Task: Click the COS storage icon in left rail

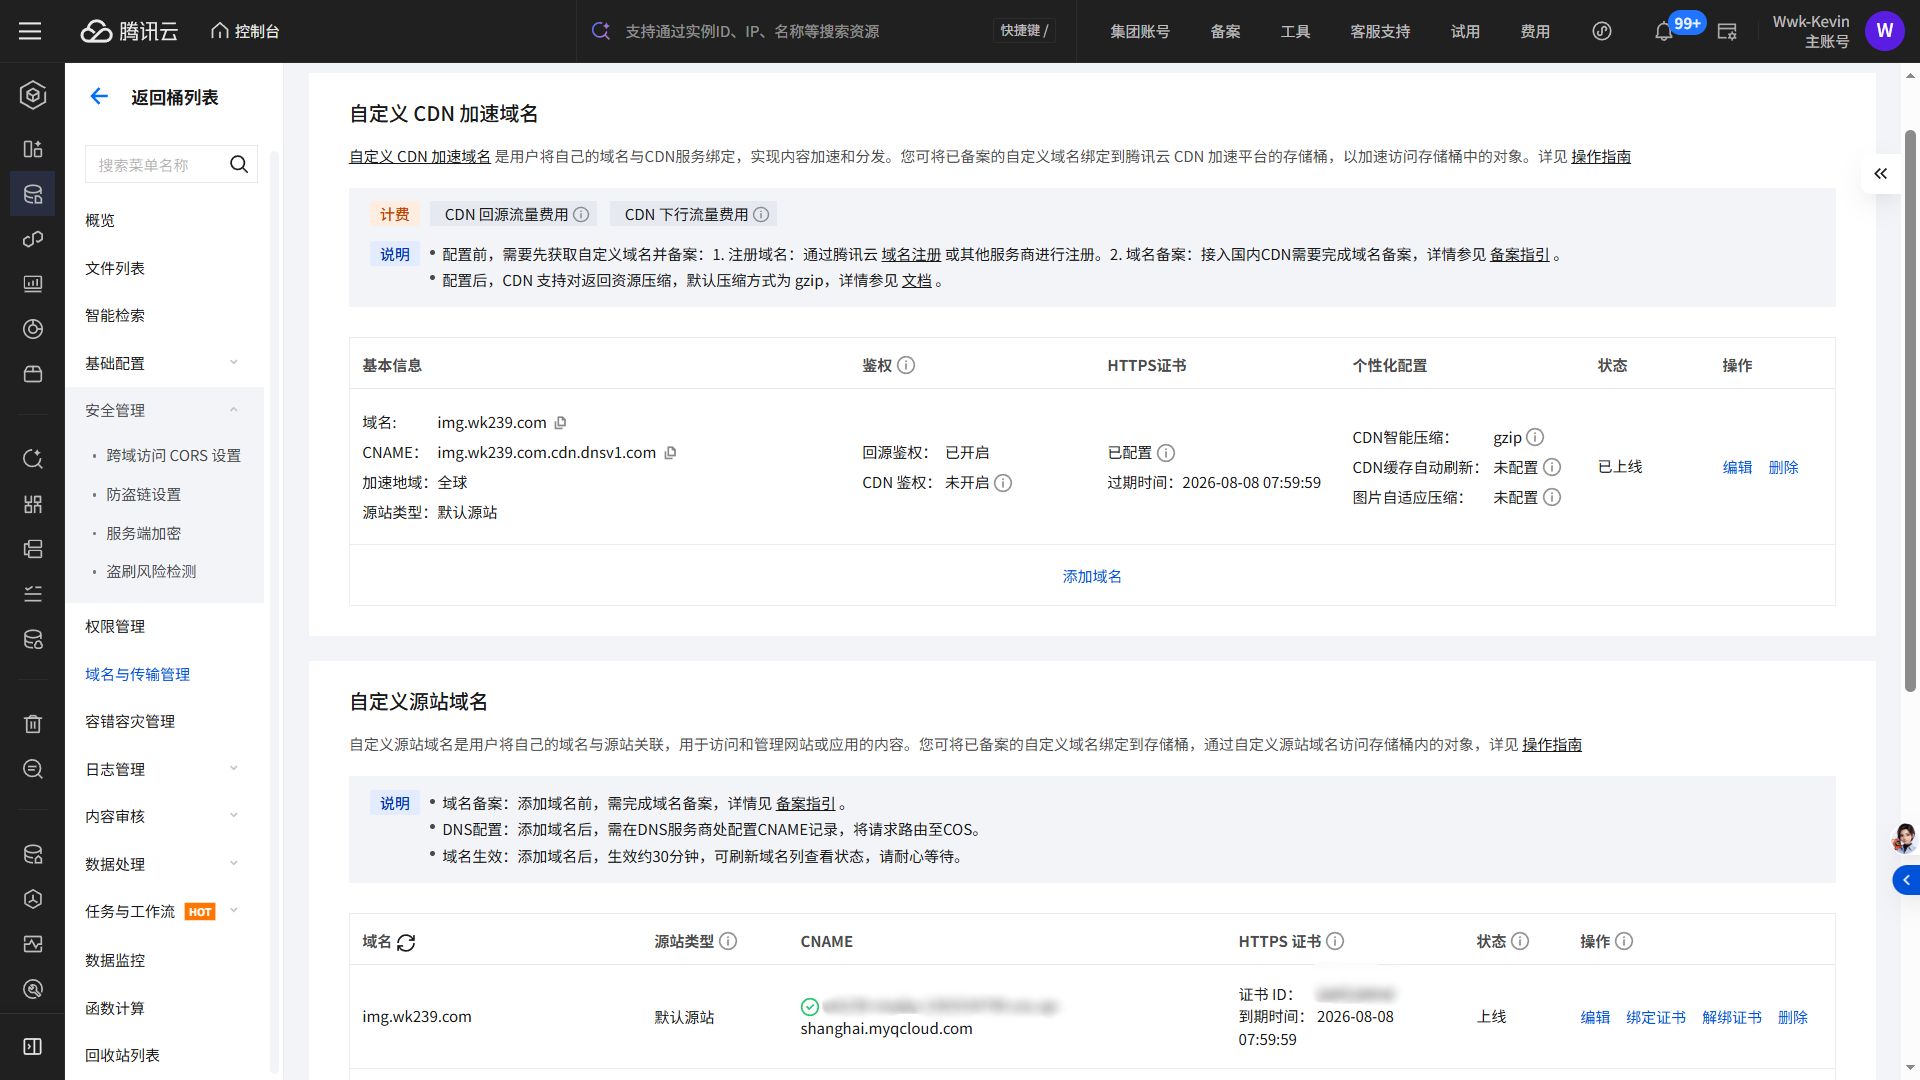Action: click(x=33, y=194)
